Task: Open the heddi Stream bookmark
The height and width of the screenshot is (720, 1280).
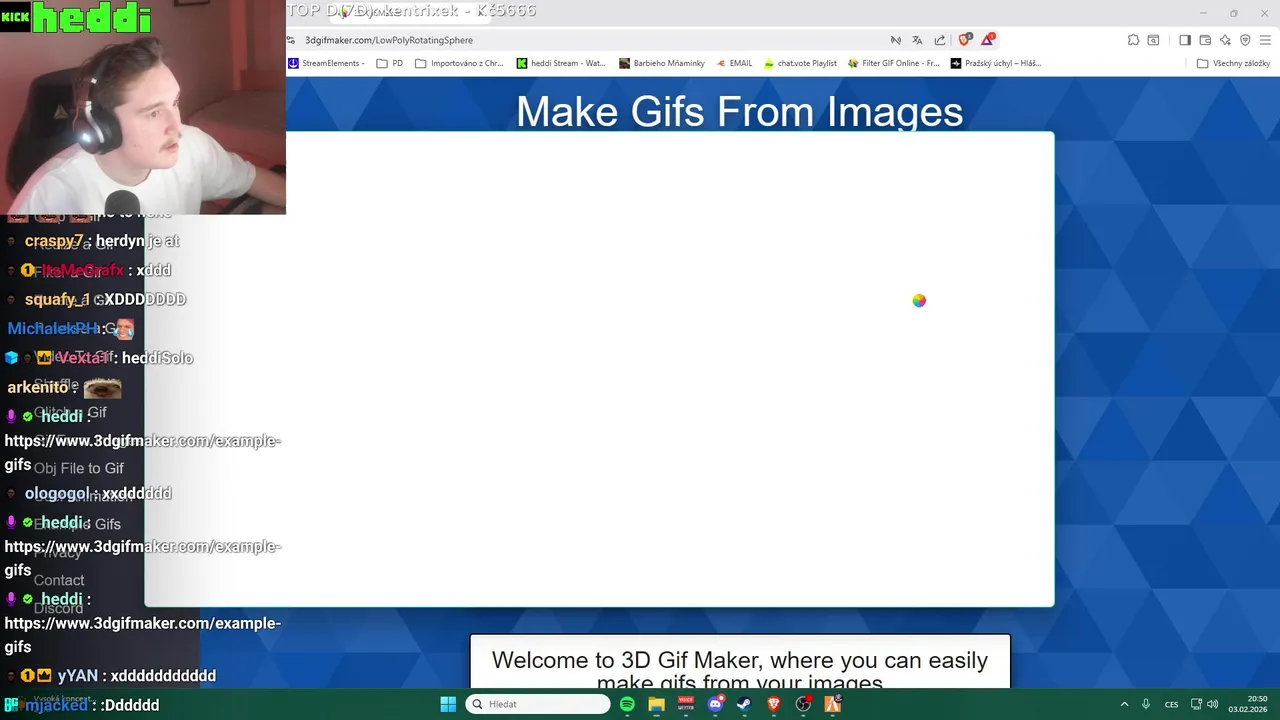Action: pyautogui.click(x=561, y=63)
